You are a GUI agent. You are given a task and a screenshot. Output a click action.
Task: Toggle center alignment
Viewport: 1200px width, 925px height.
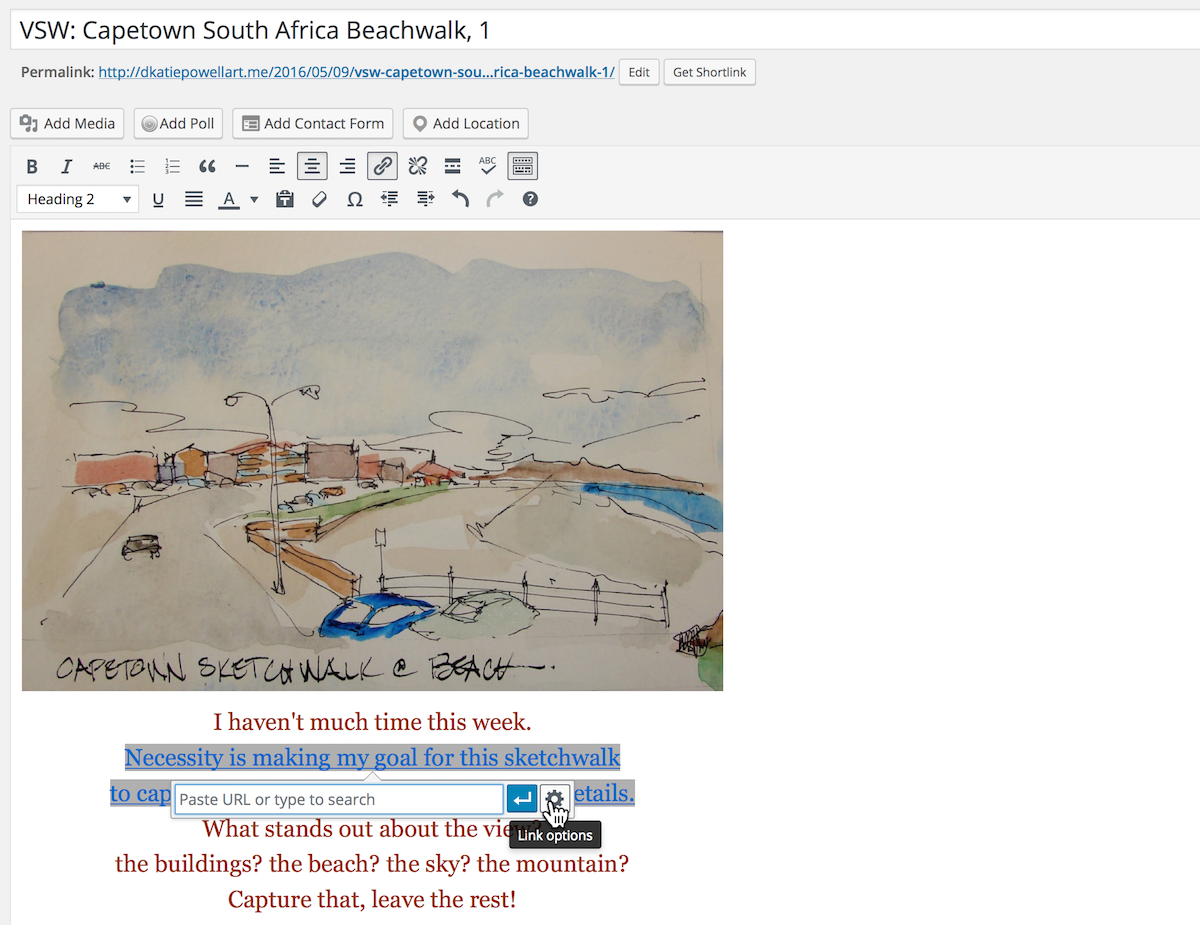click(312, 166)
